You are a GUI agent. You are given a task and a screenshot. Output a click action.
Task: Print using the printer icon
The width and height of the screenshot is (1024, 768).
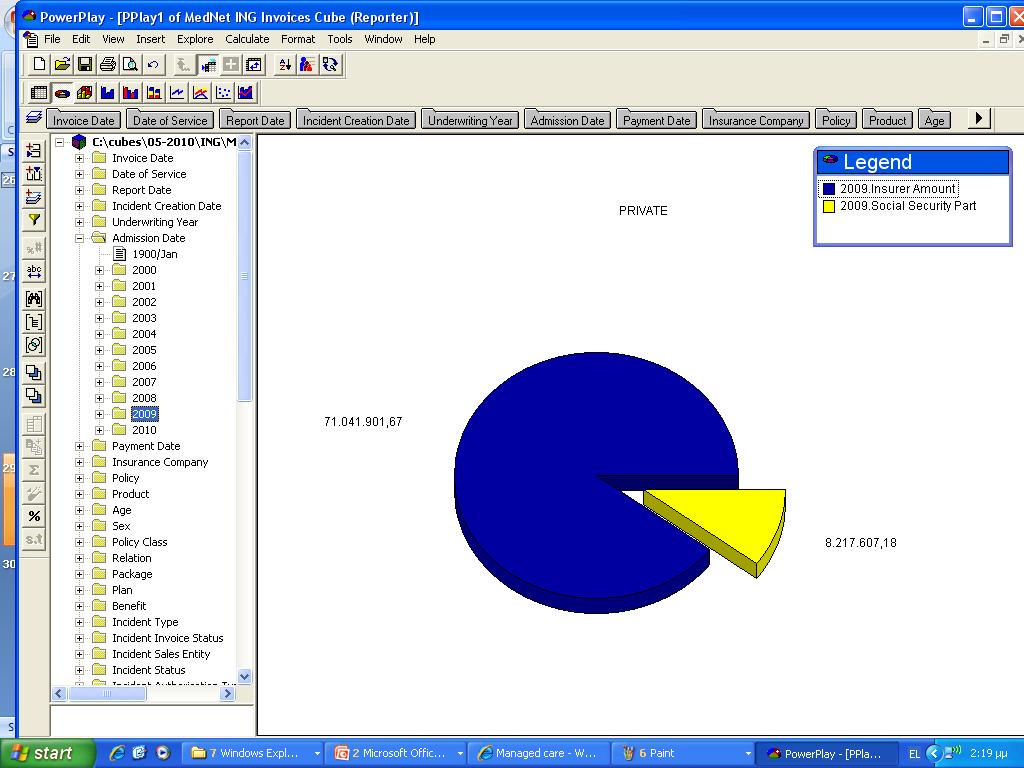pyautogui.click(x=108, y=64)
